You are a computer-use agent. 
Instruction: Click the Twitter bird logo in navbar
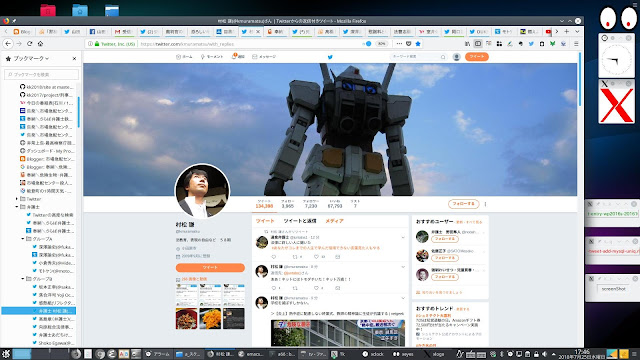tap(330, 57)
